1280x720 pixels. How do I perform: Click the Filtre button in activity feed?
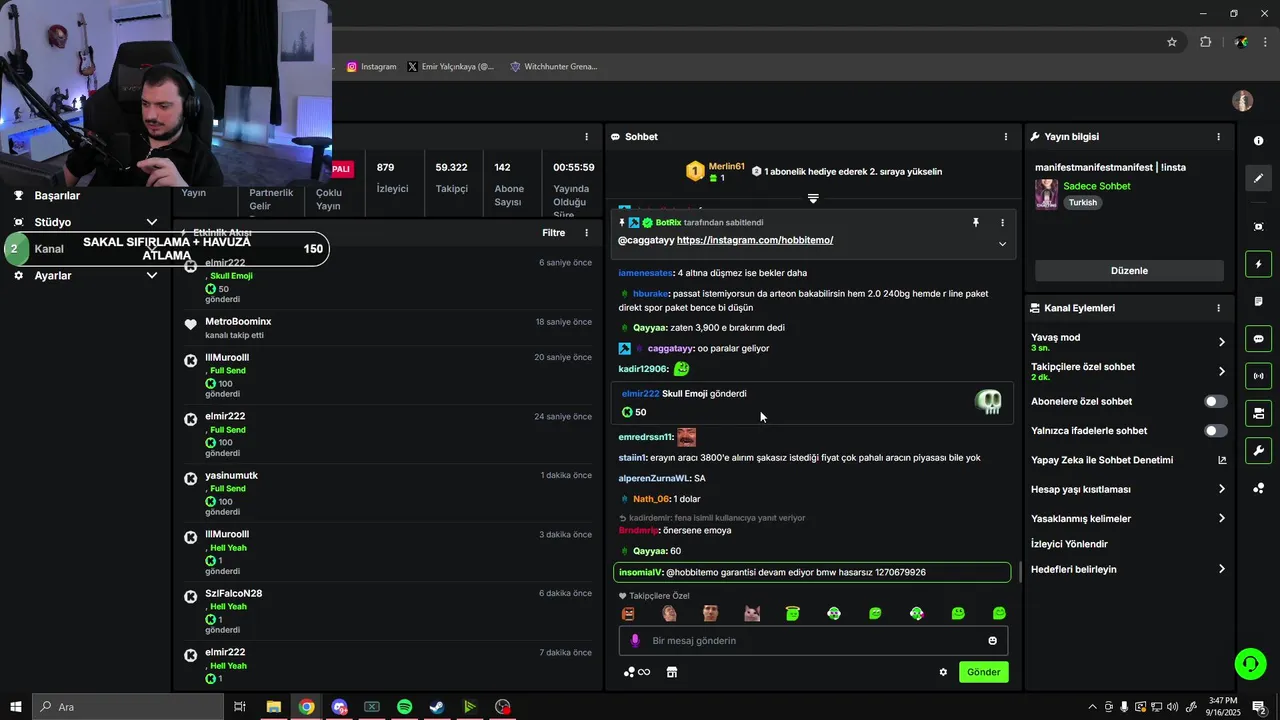553,233
